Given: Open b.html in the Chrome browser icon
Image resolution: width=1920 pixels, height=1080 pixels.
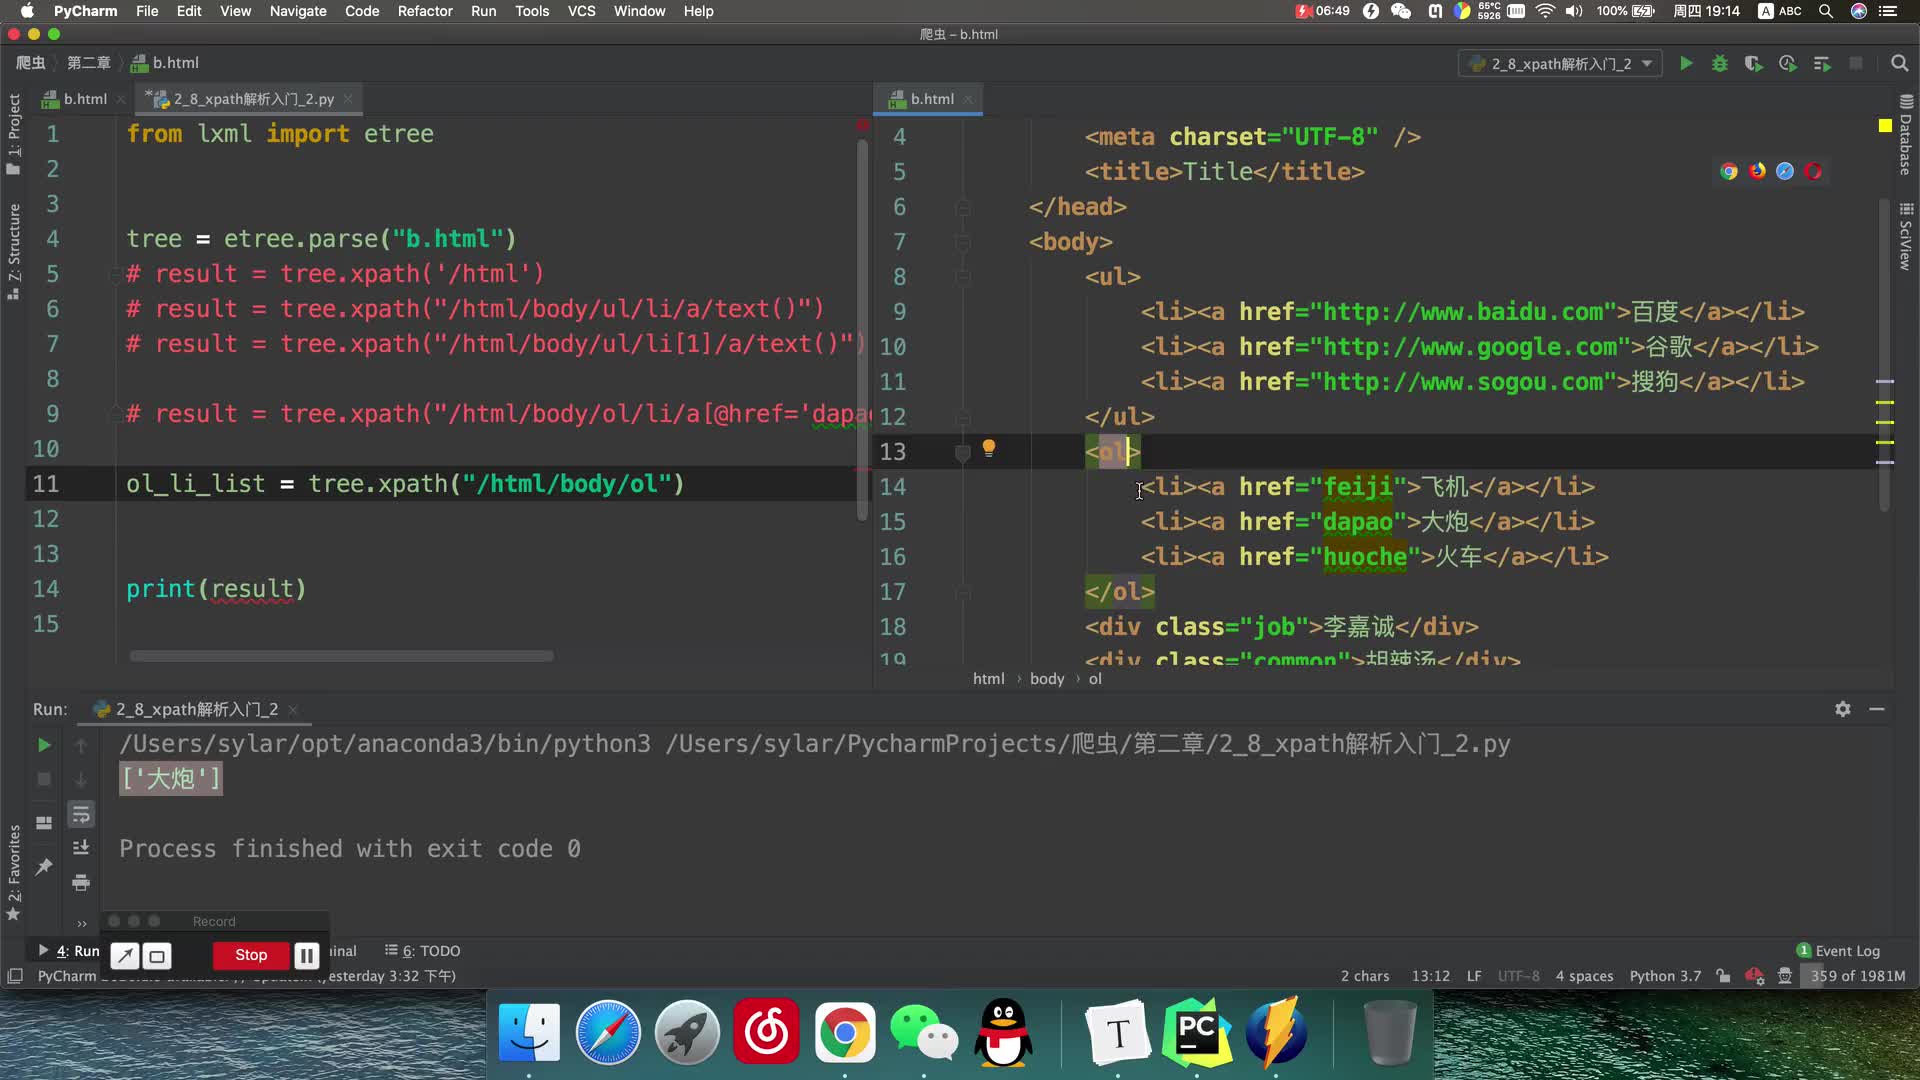Looking at the screenshot, I should (x=1729, y=172).
